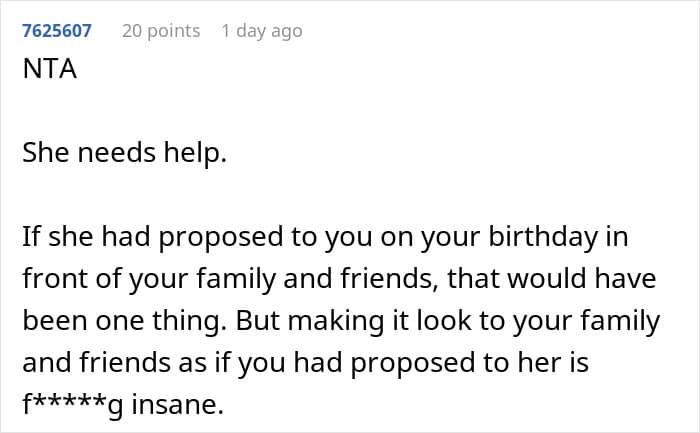The width and height of the screenshot is (700, 433).
Task: Open user profile 7625607
Action: (57, 31)
